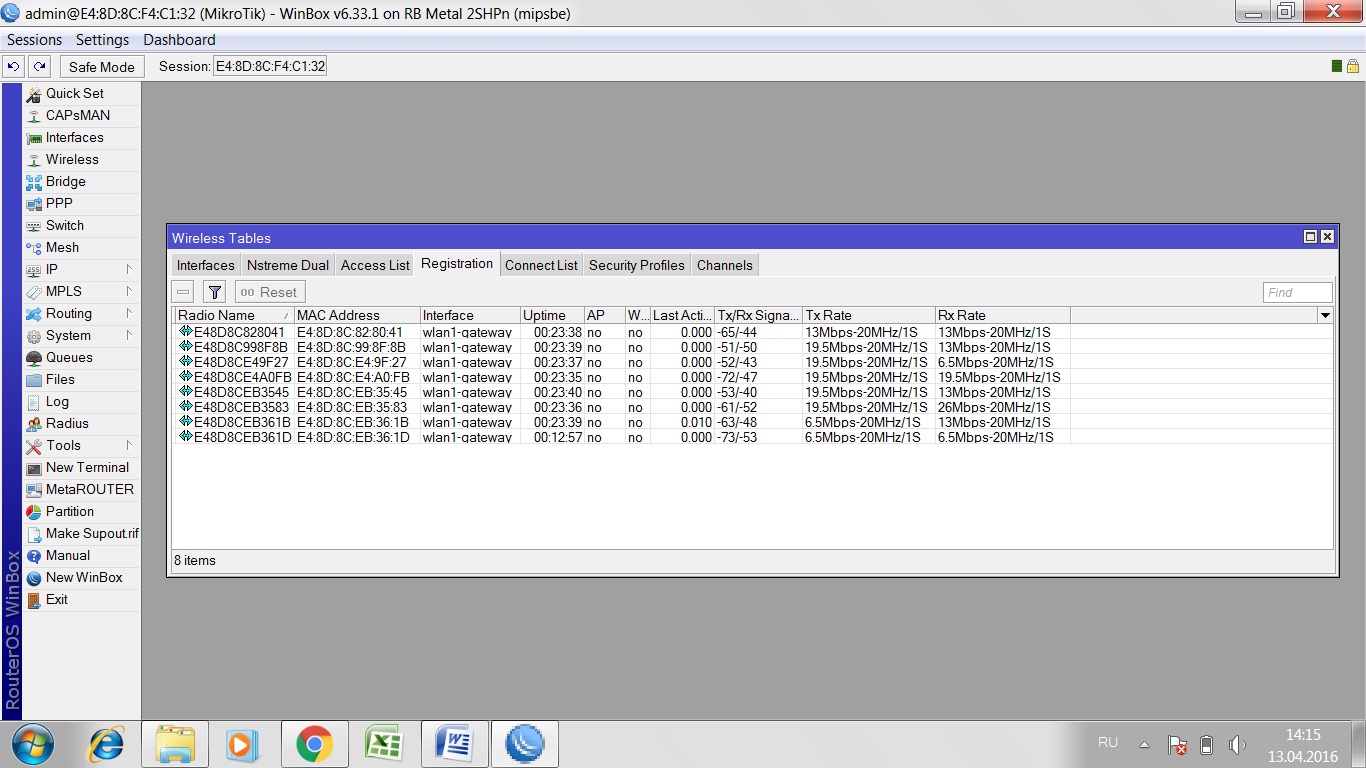The image size is (1366, 768).
Task: Open the Switch sidebar icon
Action: (34, 225)
